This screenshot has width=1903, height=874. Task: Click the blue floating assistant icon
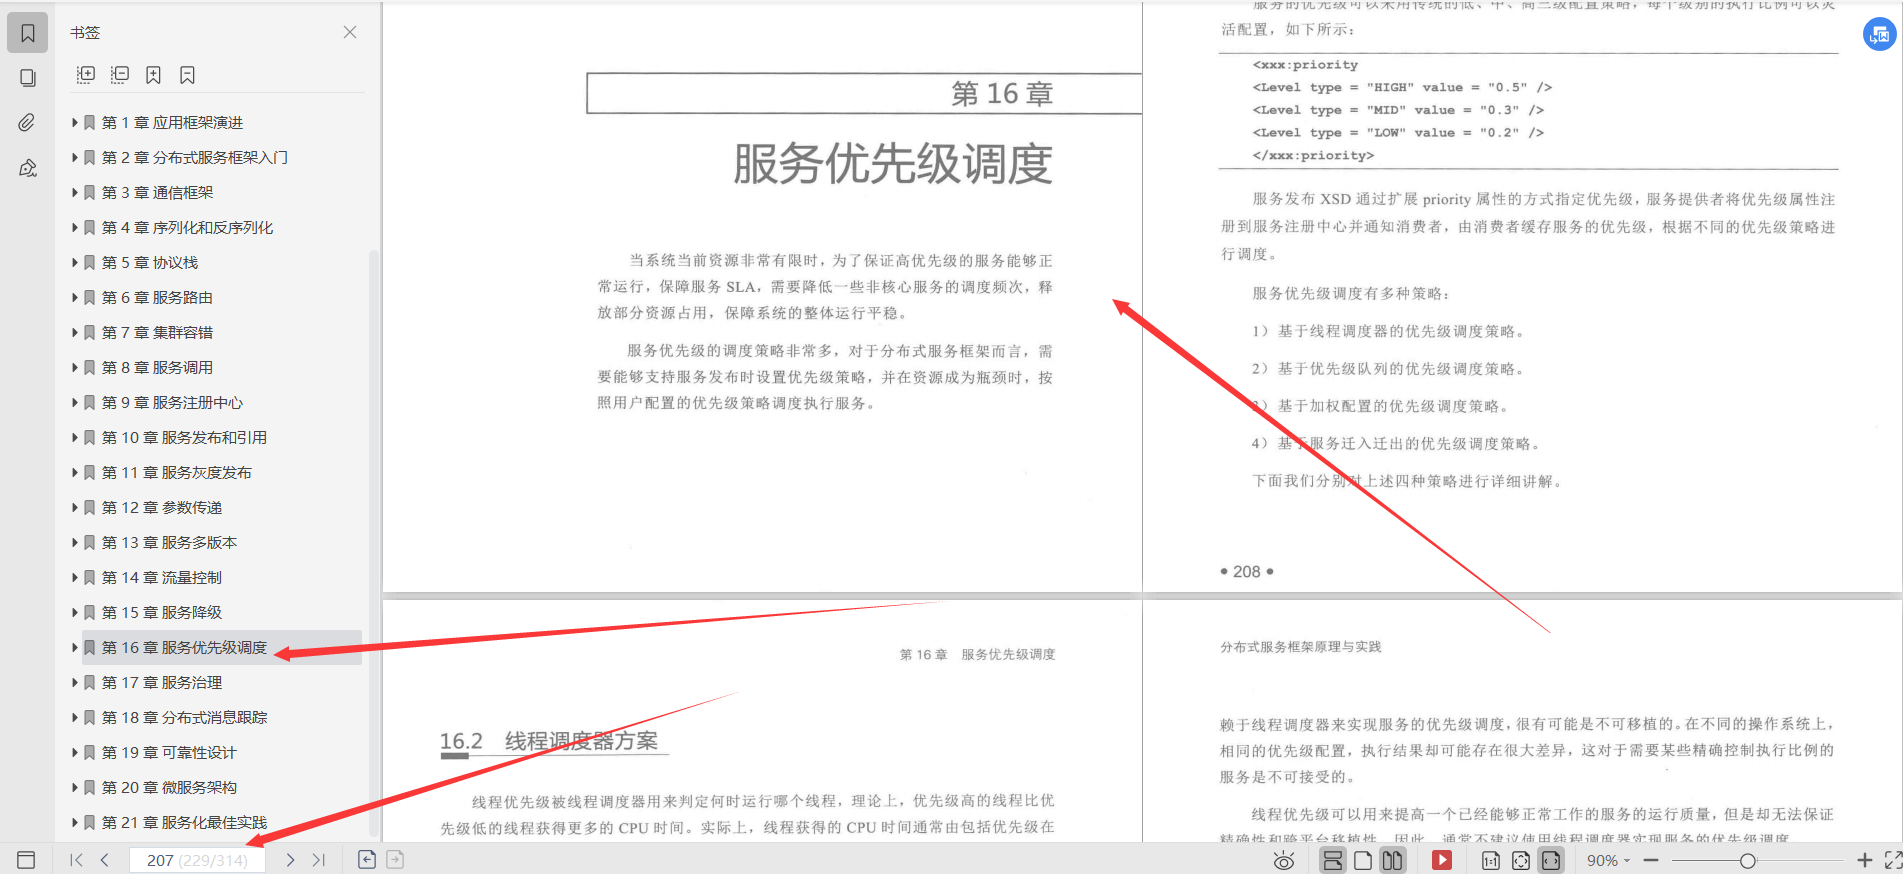coord(1880,35)
